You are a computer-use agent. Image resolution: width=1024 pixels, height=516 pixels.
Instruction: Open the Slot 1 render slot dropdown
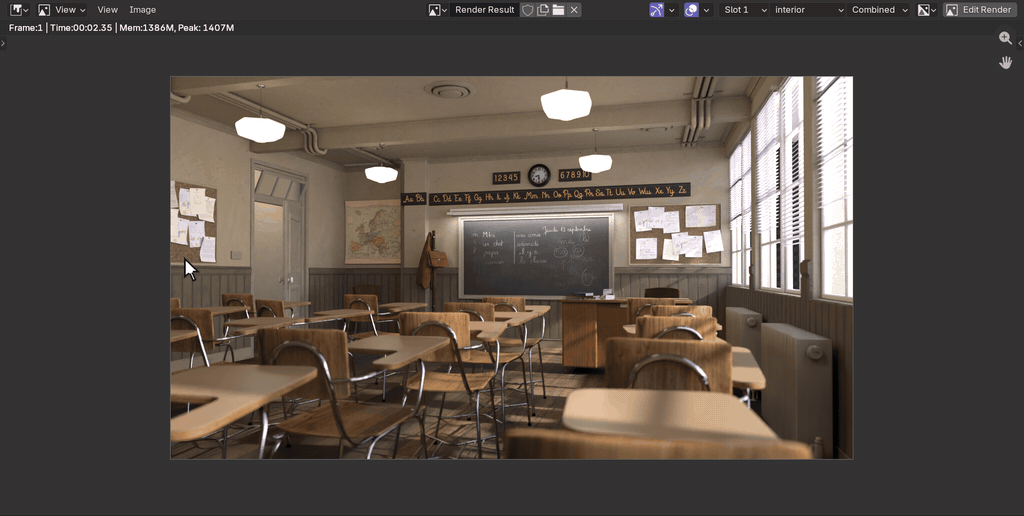[x=744, y=10]
